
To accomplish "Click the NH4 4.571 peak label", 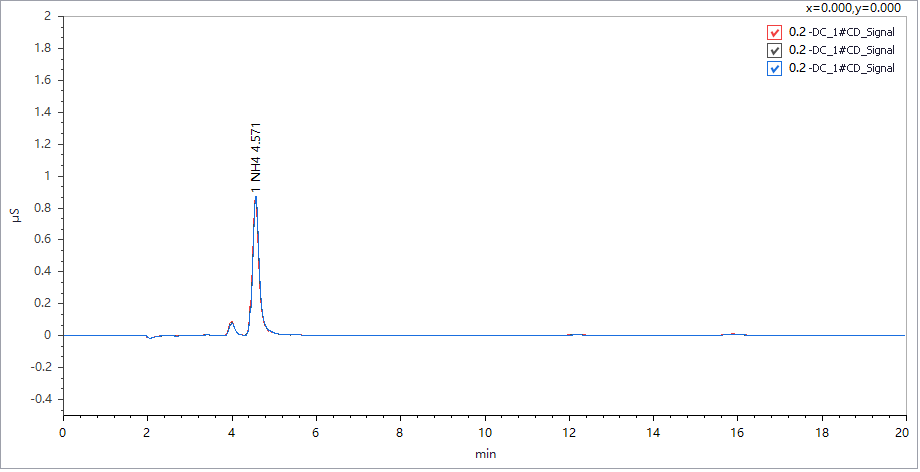I will (x=256, y=157).
